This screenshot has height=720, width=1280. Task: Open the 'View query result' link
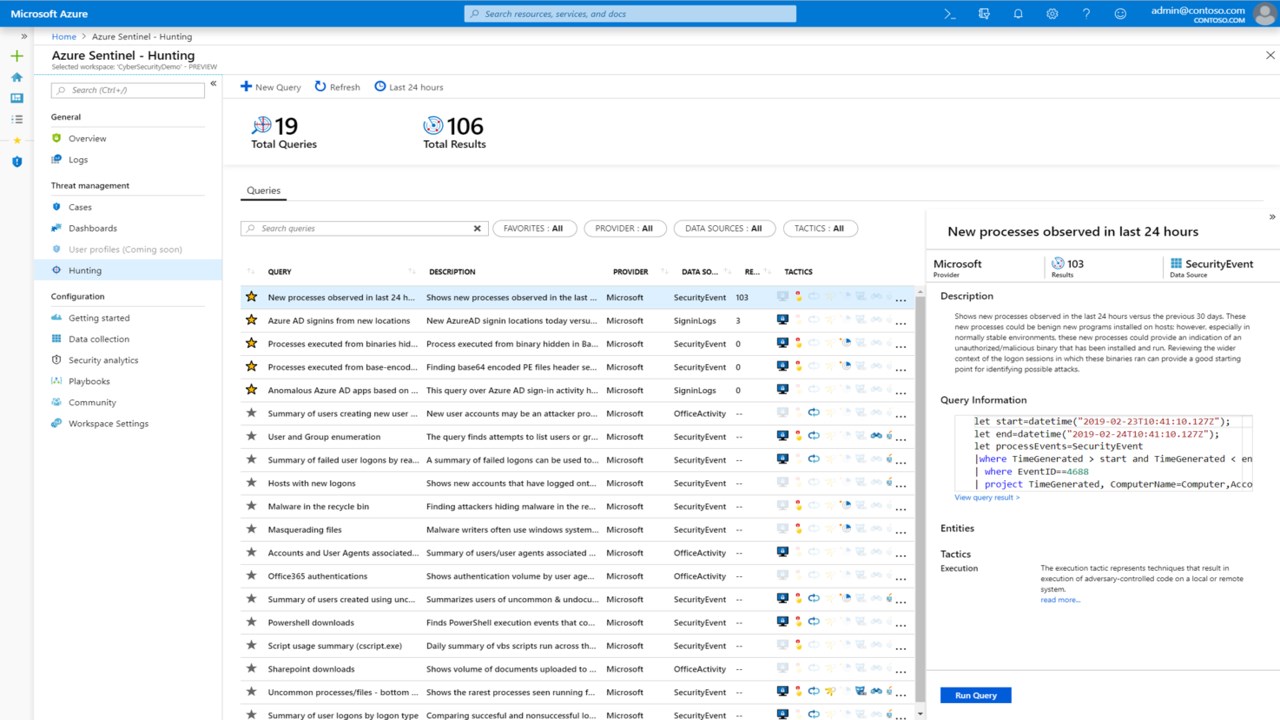click(x=987, y=497)
